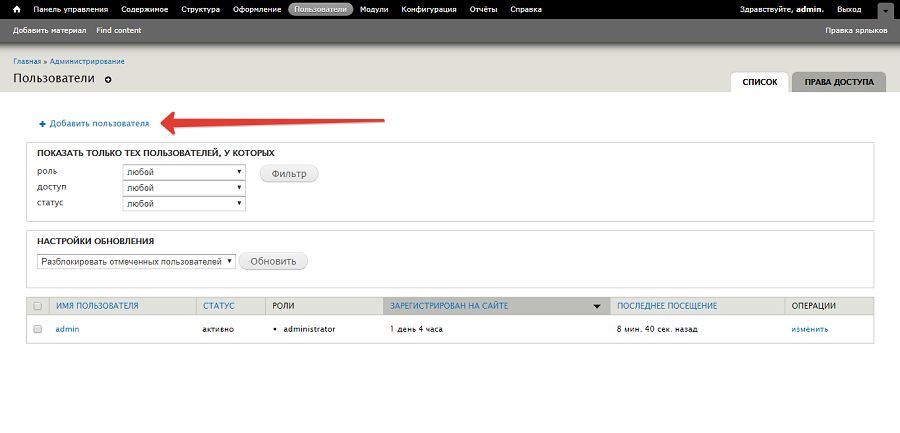This screenshot has height=433, width=900.
Task: Select the Пользователи menu item
Action: click(320, 10)
